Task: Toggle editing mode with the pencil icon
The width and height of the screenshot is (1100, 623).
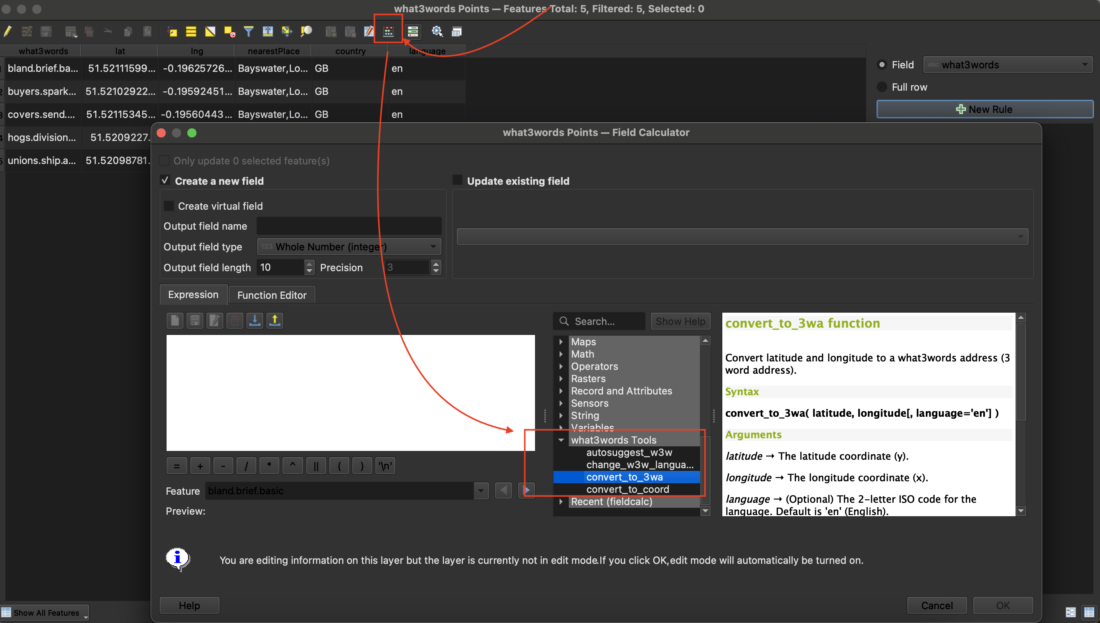Action: (8, 32)
